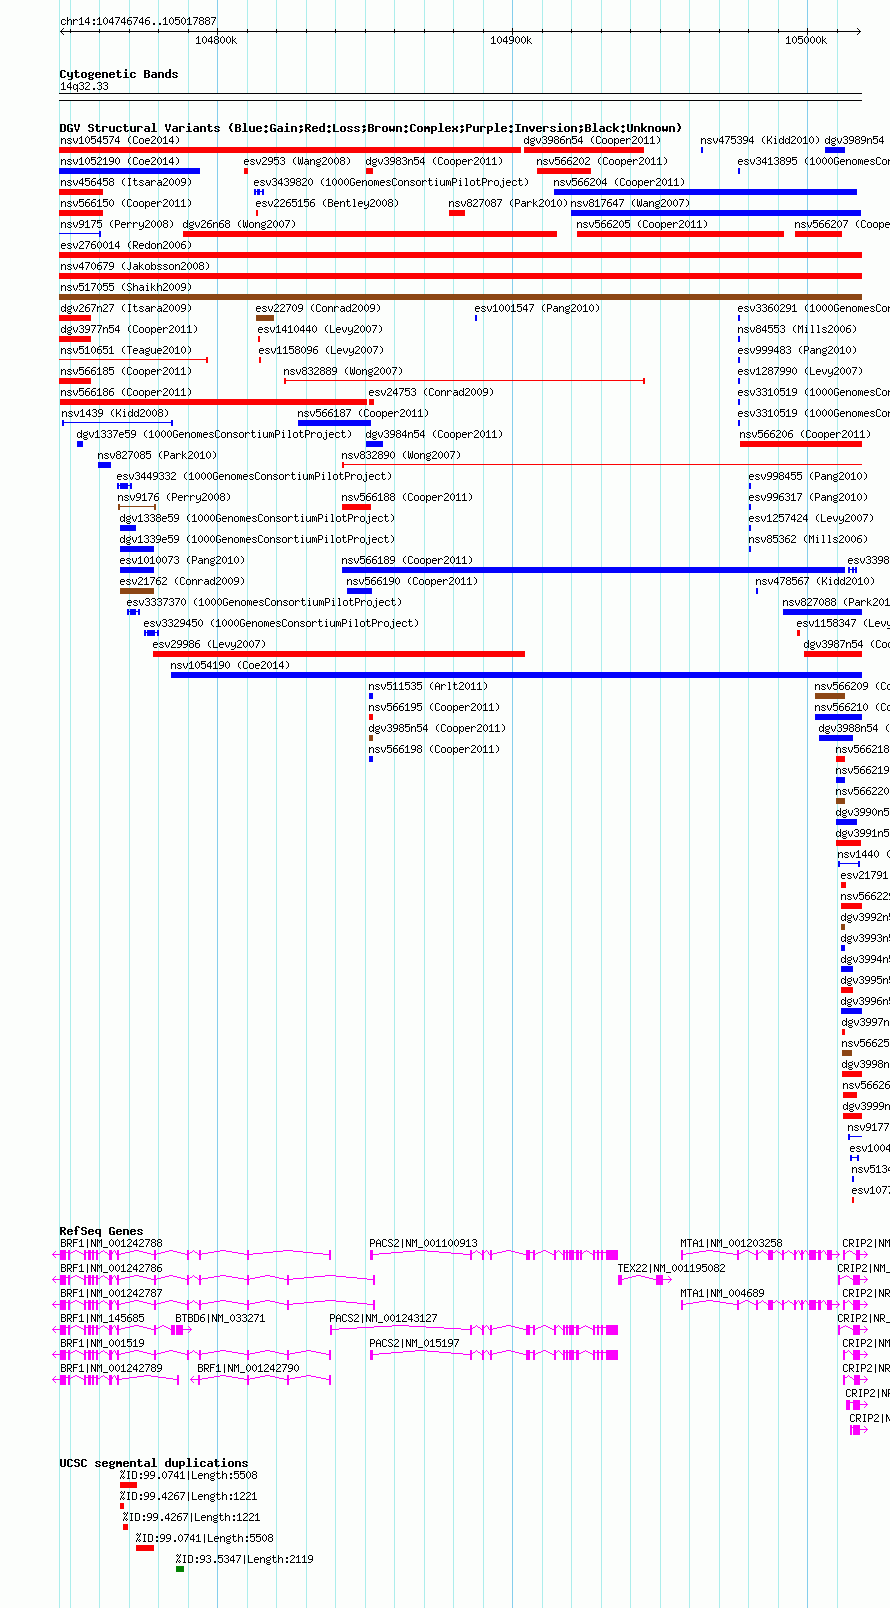
Task: Open nsv566205 (Cooper2011) variant
Action: pyautogui.click(x=642, y=224)
